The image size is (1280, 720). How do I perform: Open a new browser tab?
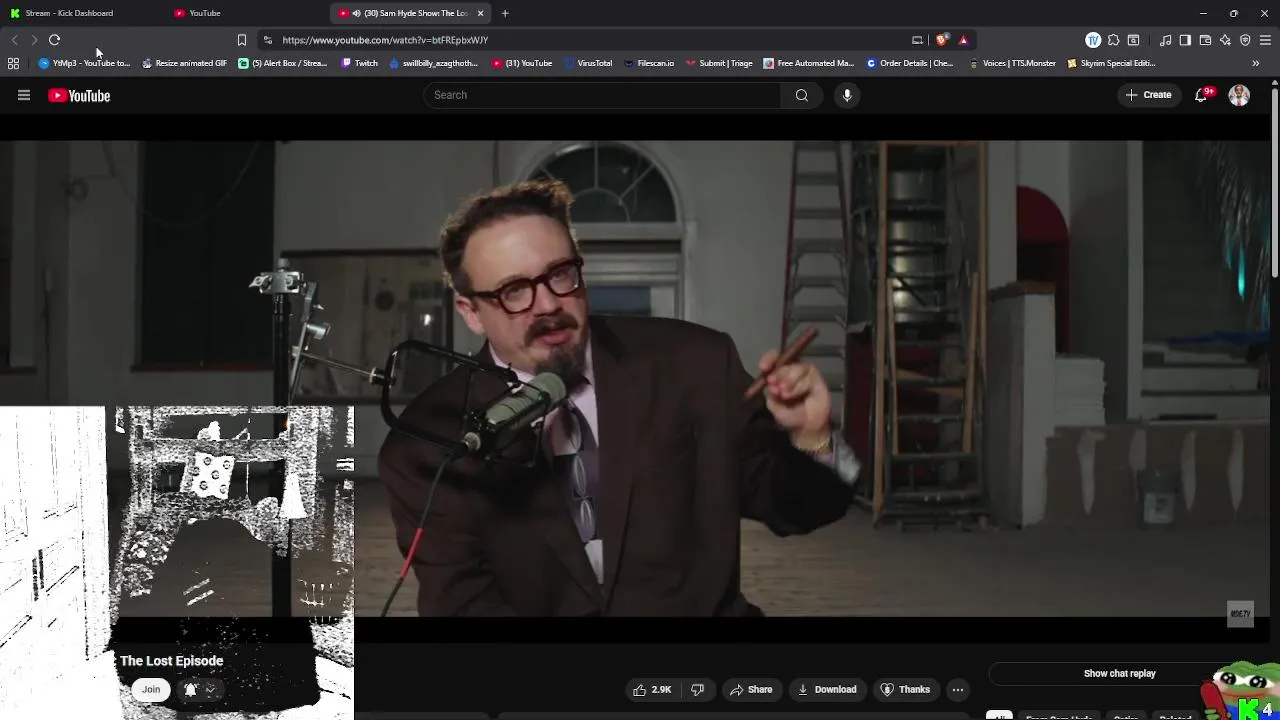(x=505, y=13)
